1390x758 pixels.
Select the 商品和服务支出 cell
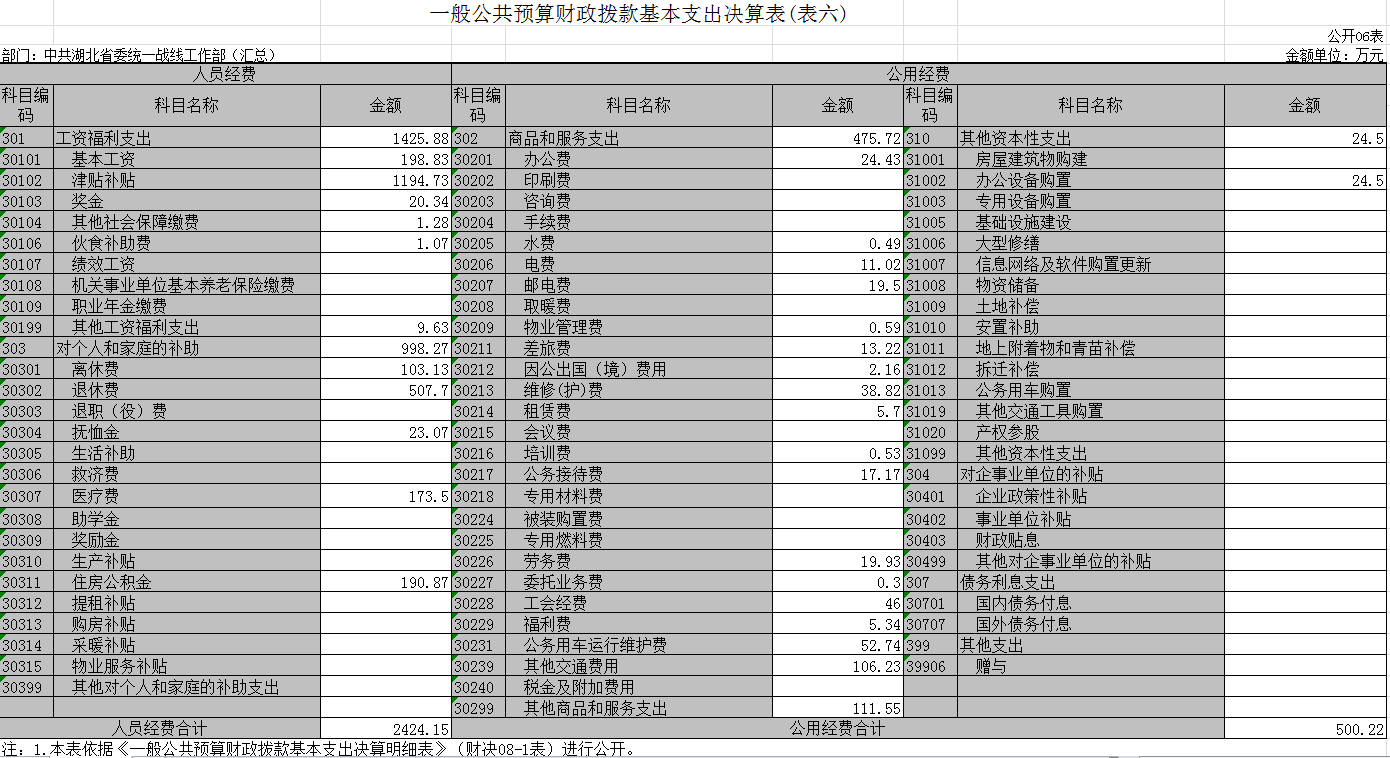click(639, 138)
